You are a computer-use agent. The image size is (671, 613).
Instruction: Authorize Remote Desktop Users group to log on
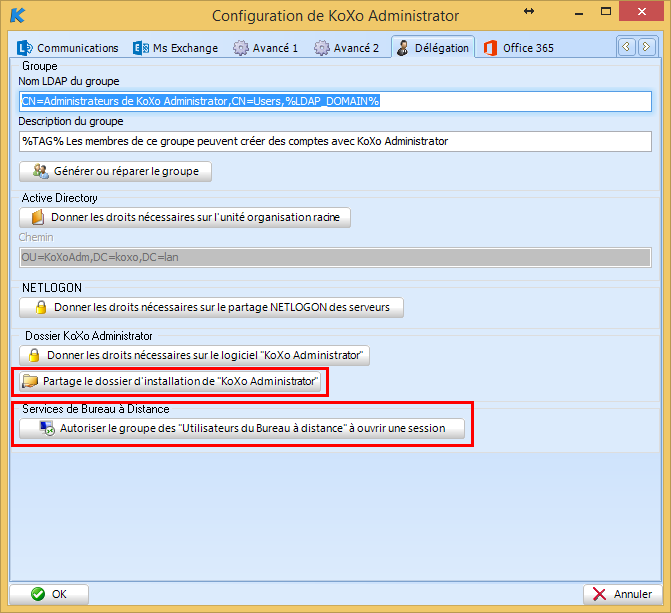coord(242,429)
